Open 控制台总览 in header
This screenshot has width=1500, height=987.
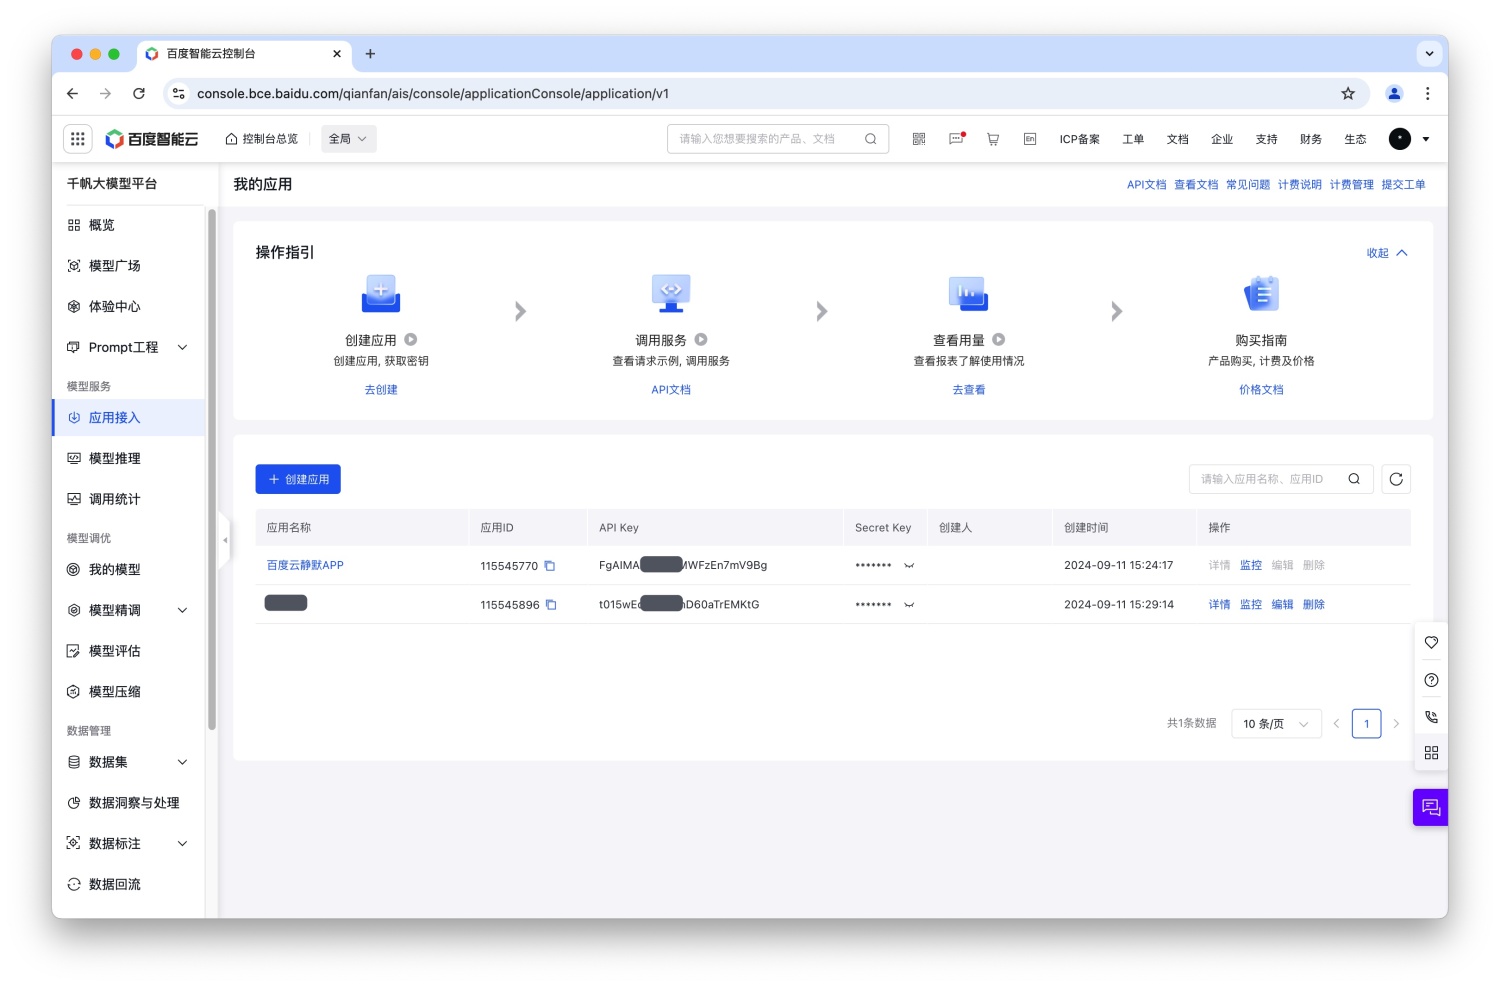262,139
